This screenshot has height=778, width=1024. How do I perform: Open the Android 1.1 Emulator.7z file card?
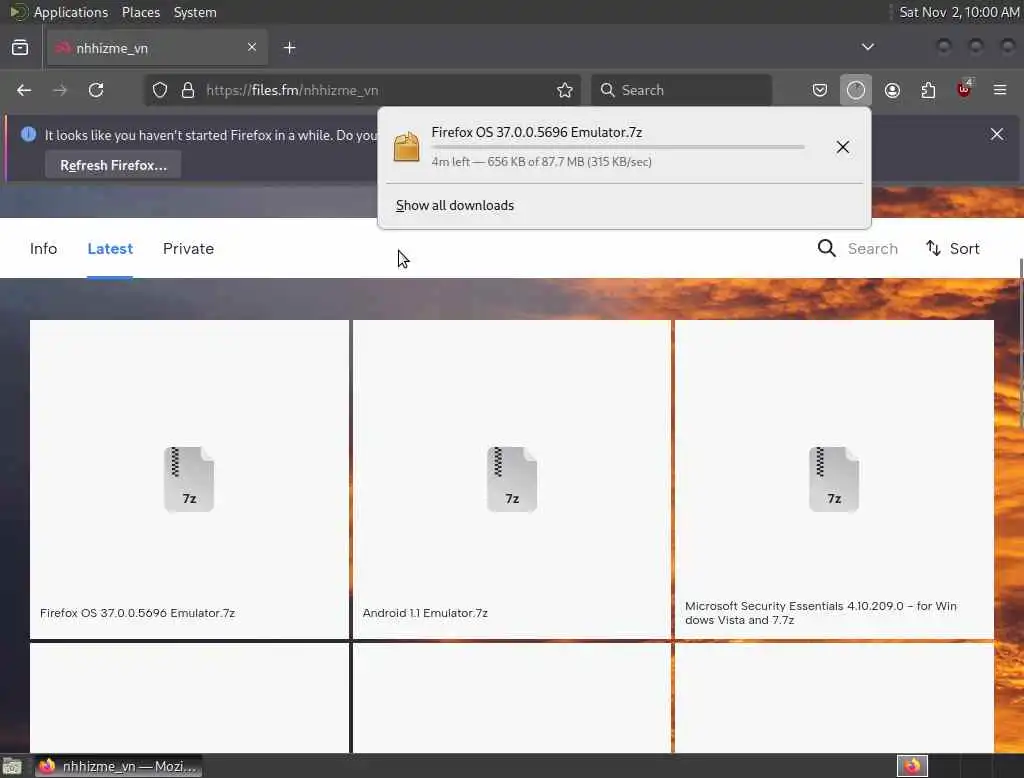pos(512,479)
